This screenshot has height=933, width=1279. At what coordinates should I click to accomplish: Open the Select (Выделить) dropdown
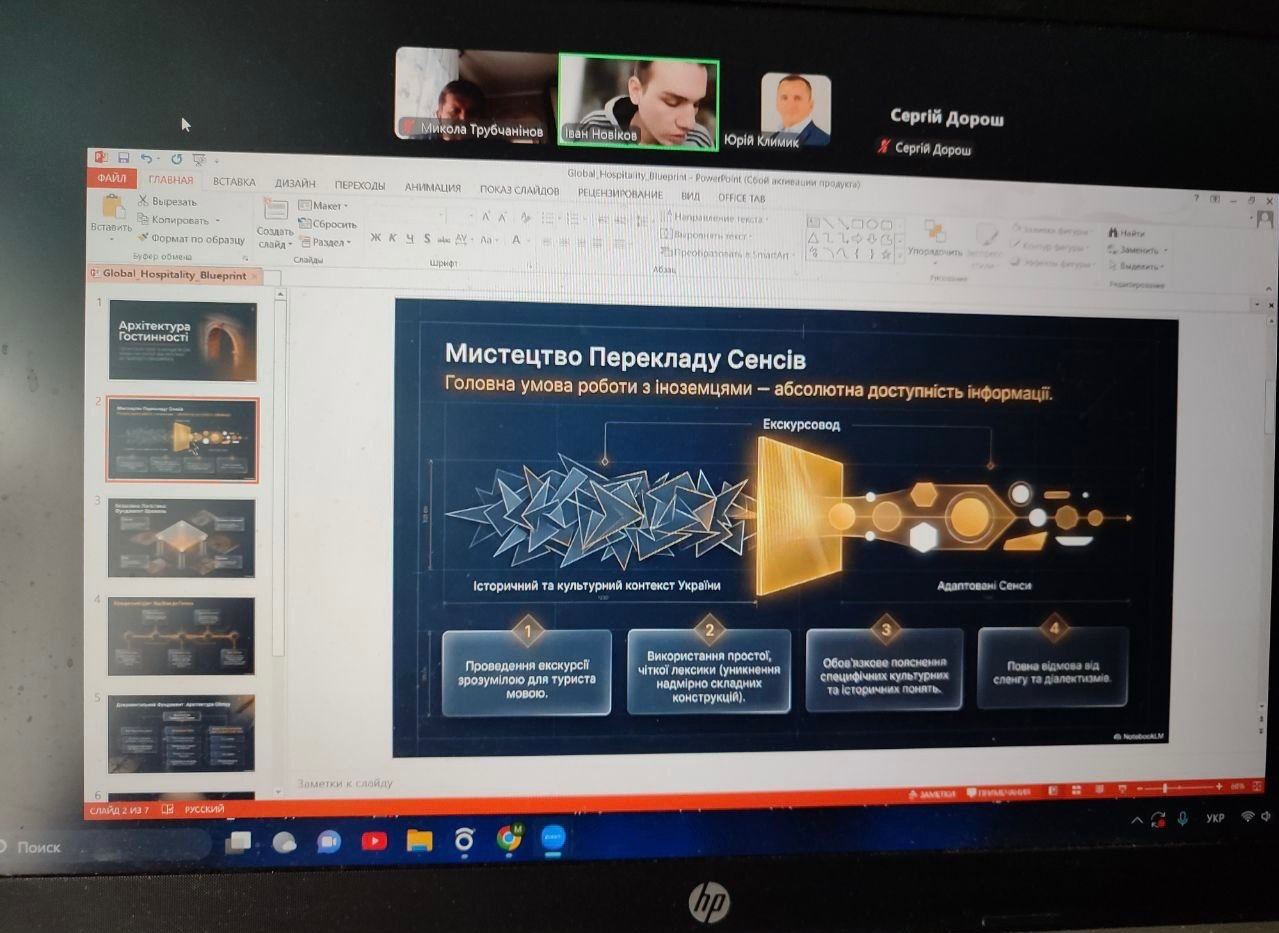(1138, 267)
